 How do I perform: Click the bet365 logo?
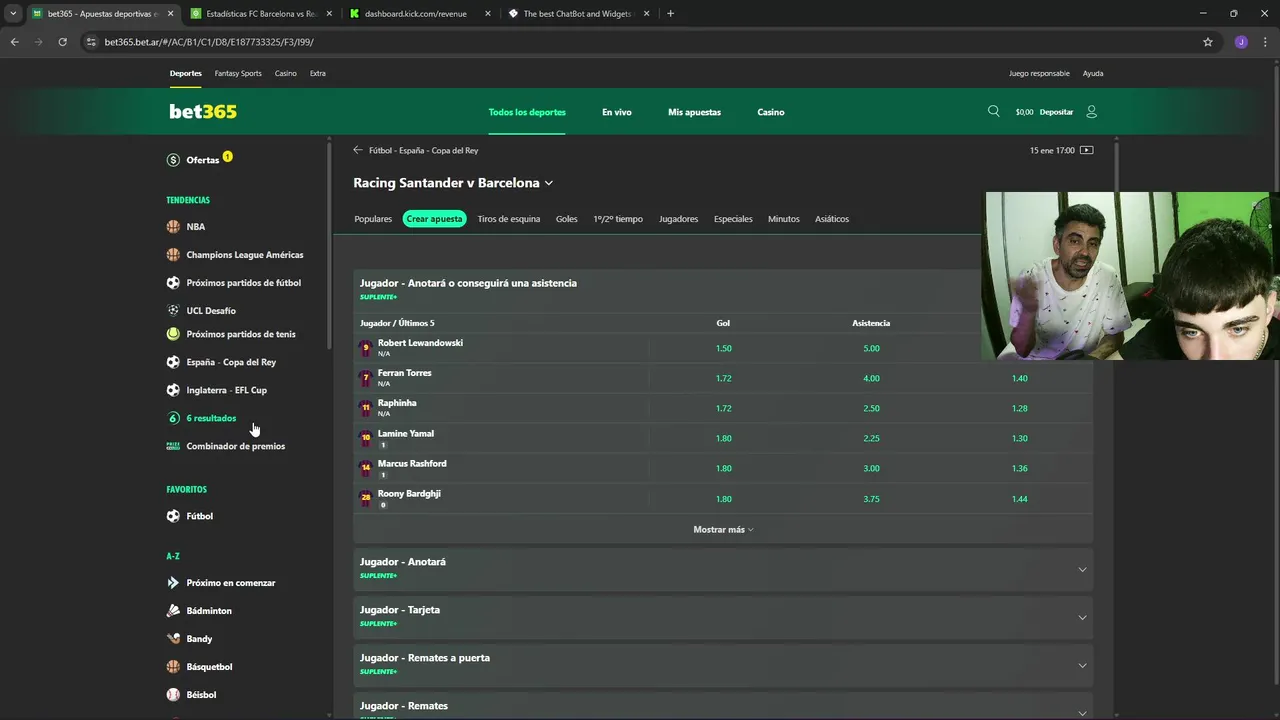[x=203, y=112]
